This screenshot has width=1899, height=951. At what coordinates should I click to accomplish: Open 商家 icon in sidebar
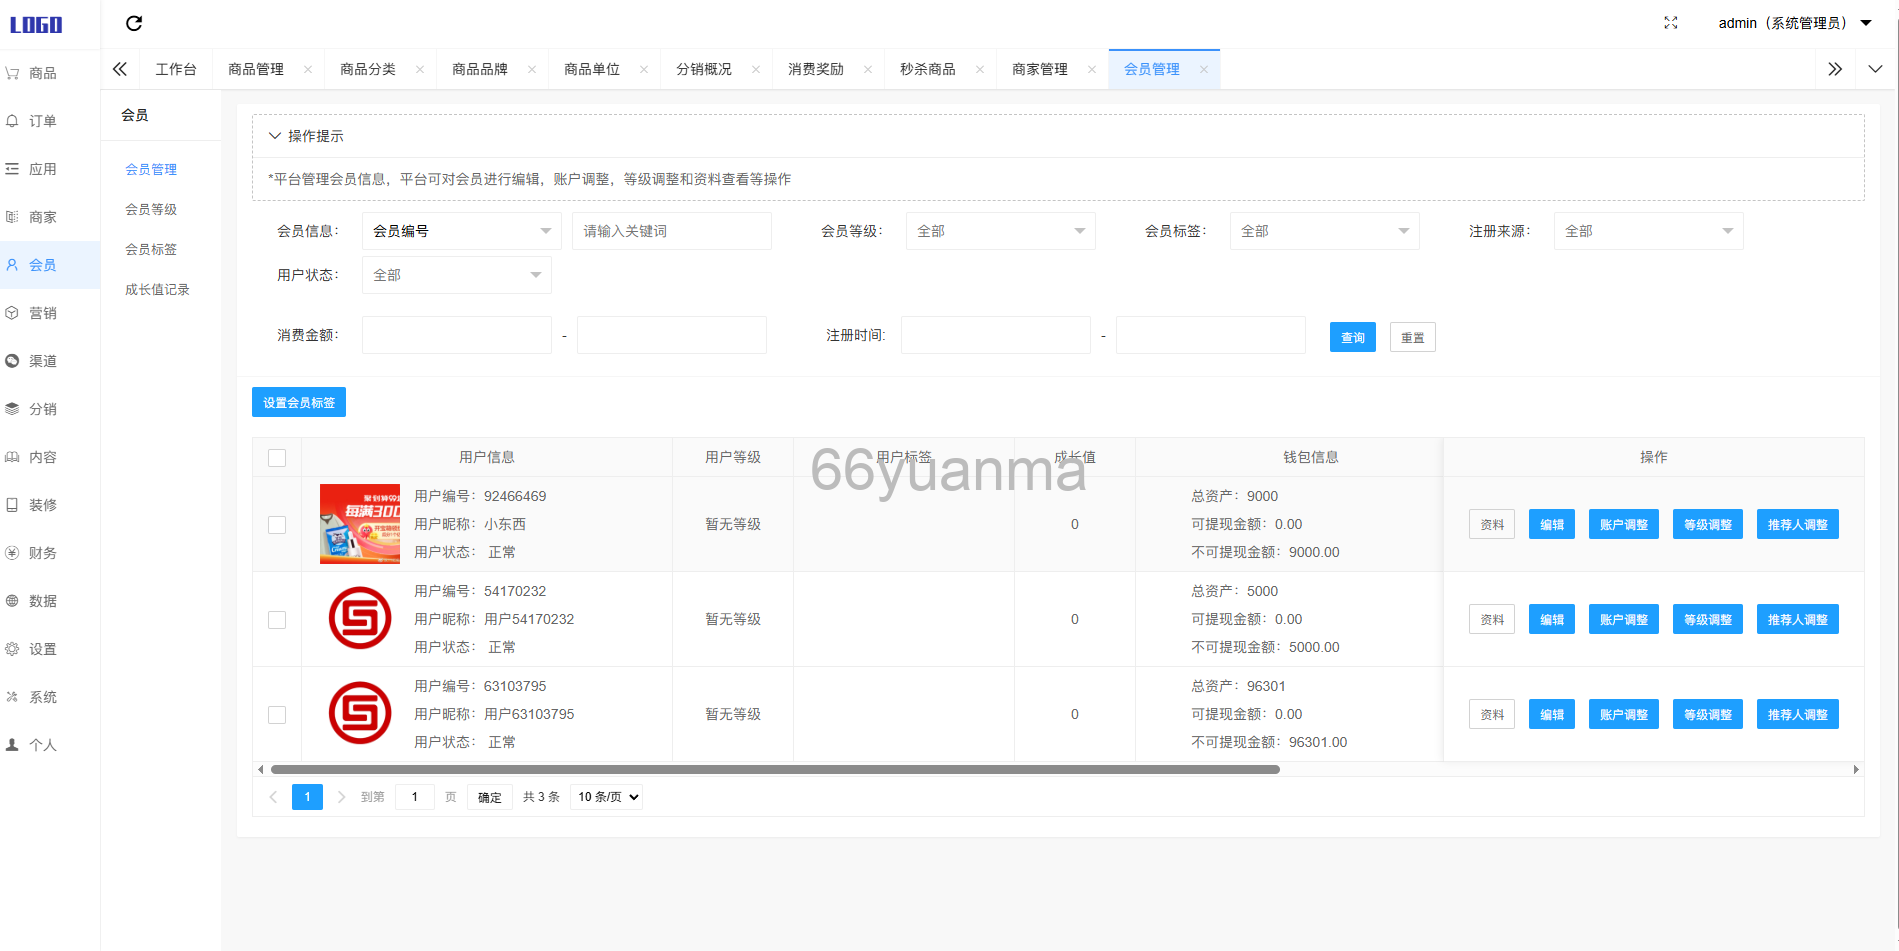pyautogui.click(x=12, y=217)
